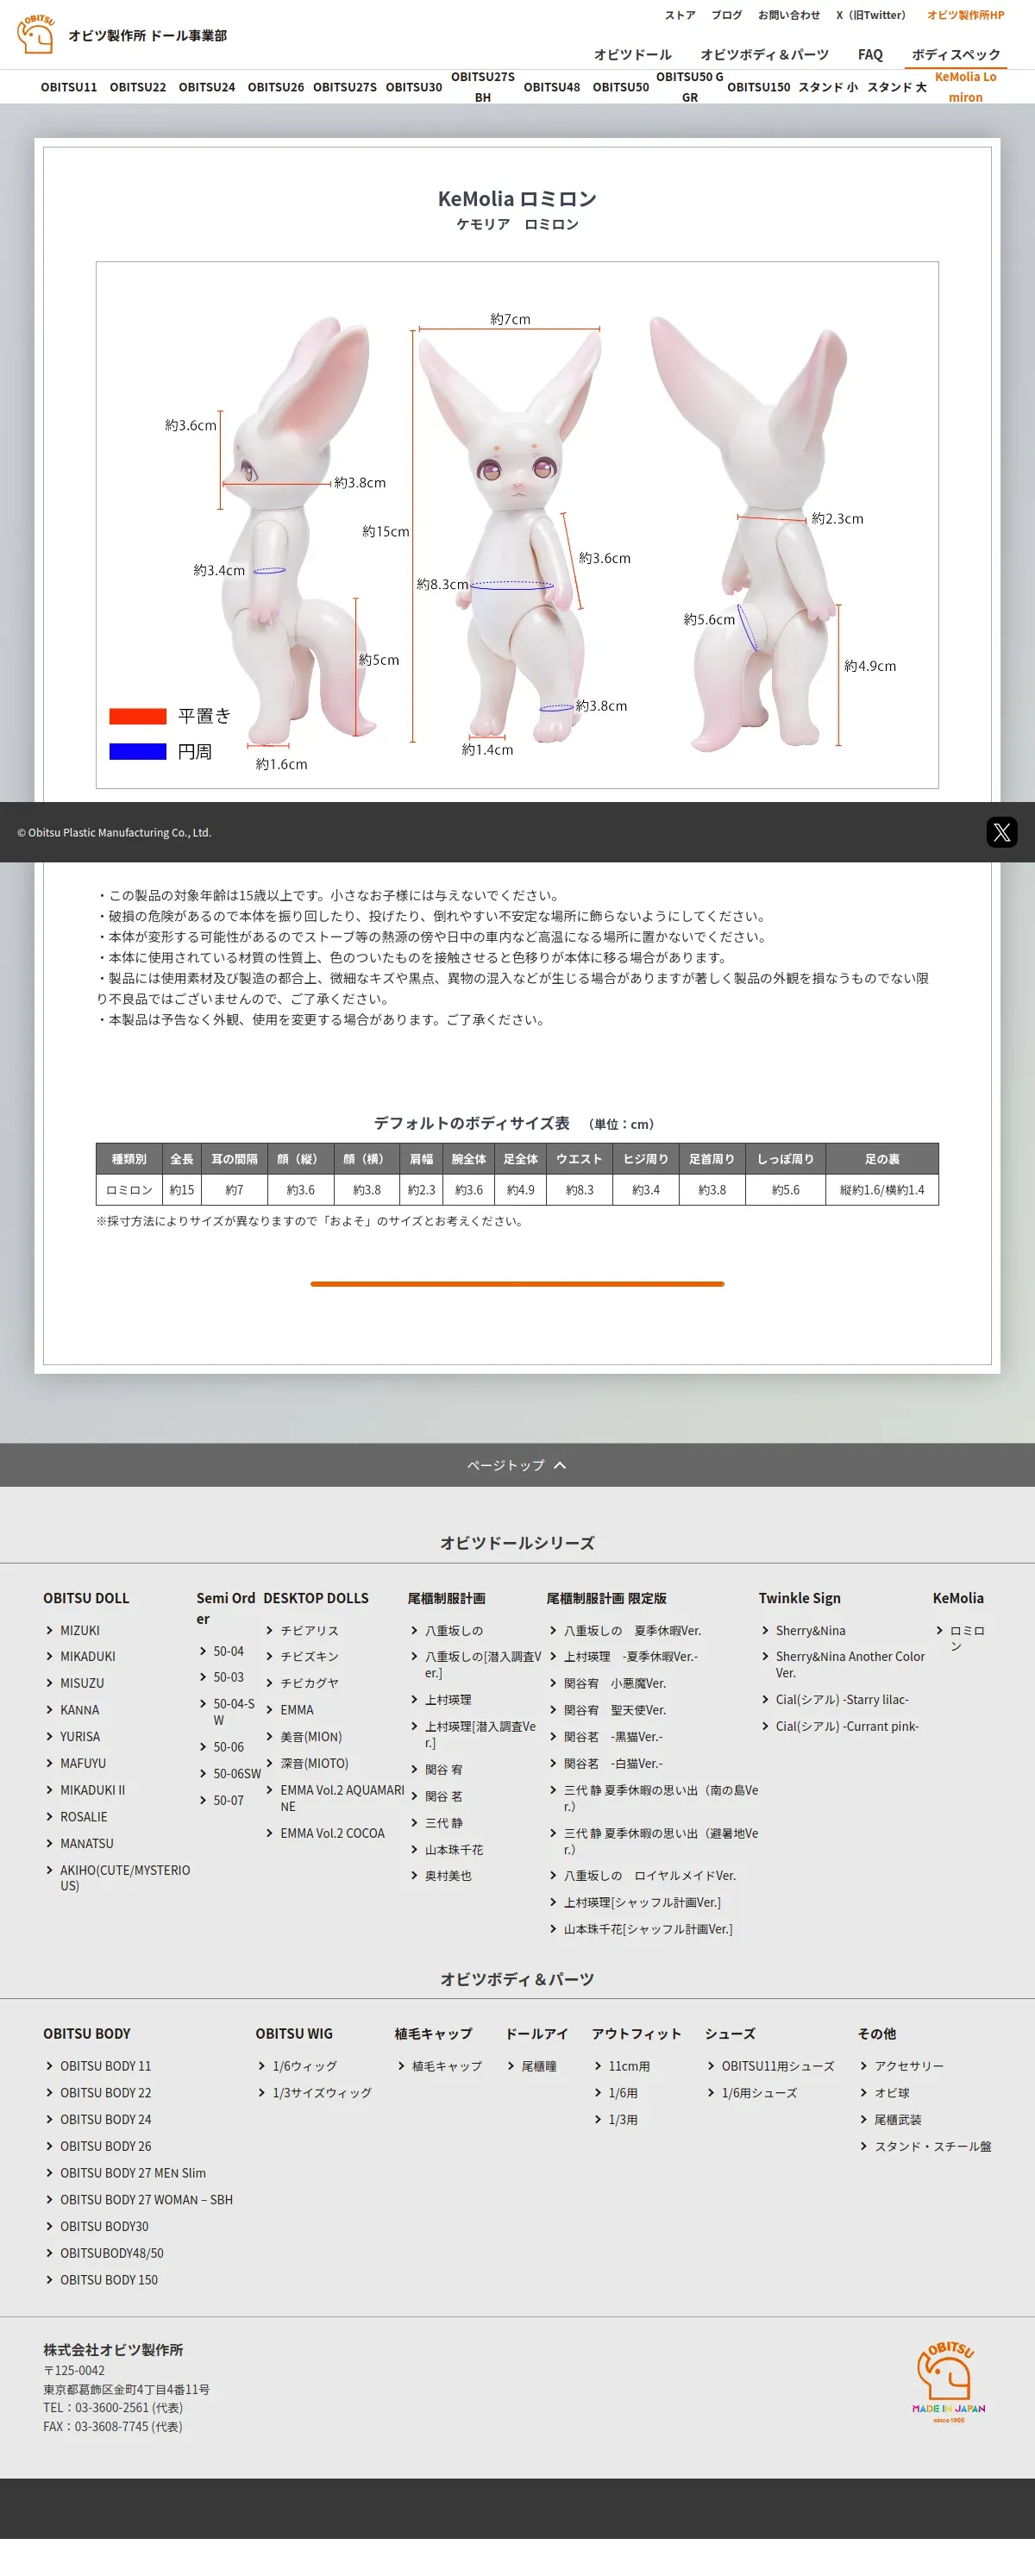Click the 縦約1.6/横約1.4 table cell
Viewport: 1035px width, 2576px height.
pyautogui.click(x=882, y=1190)
